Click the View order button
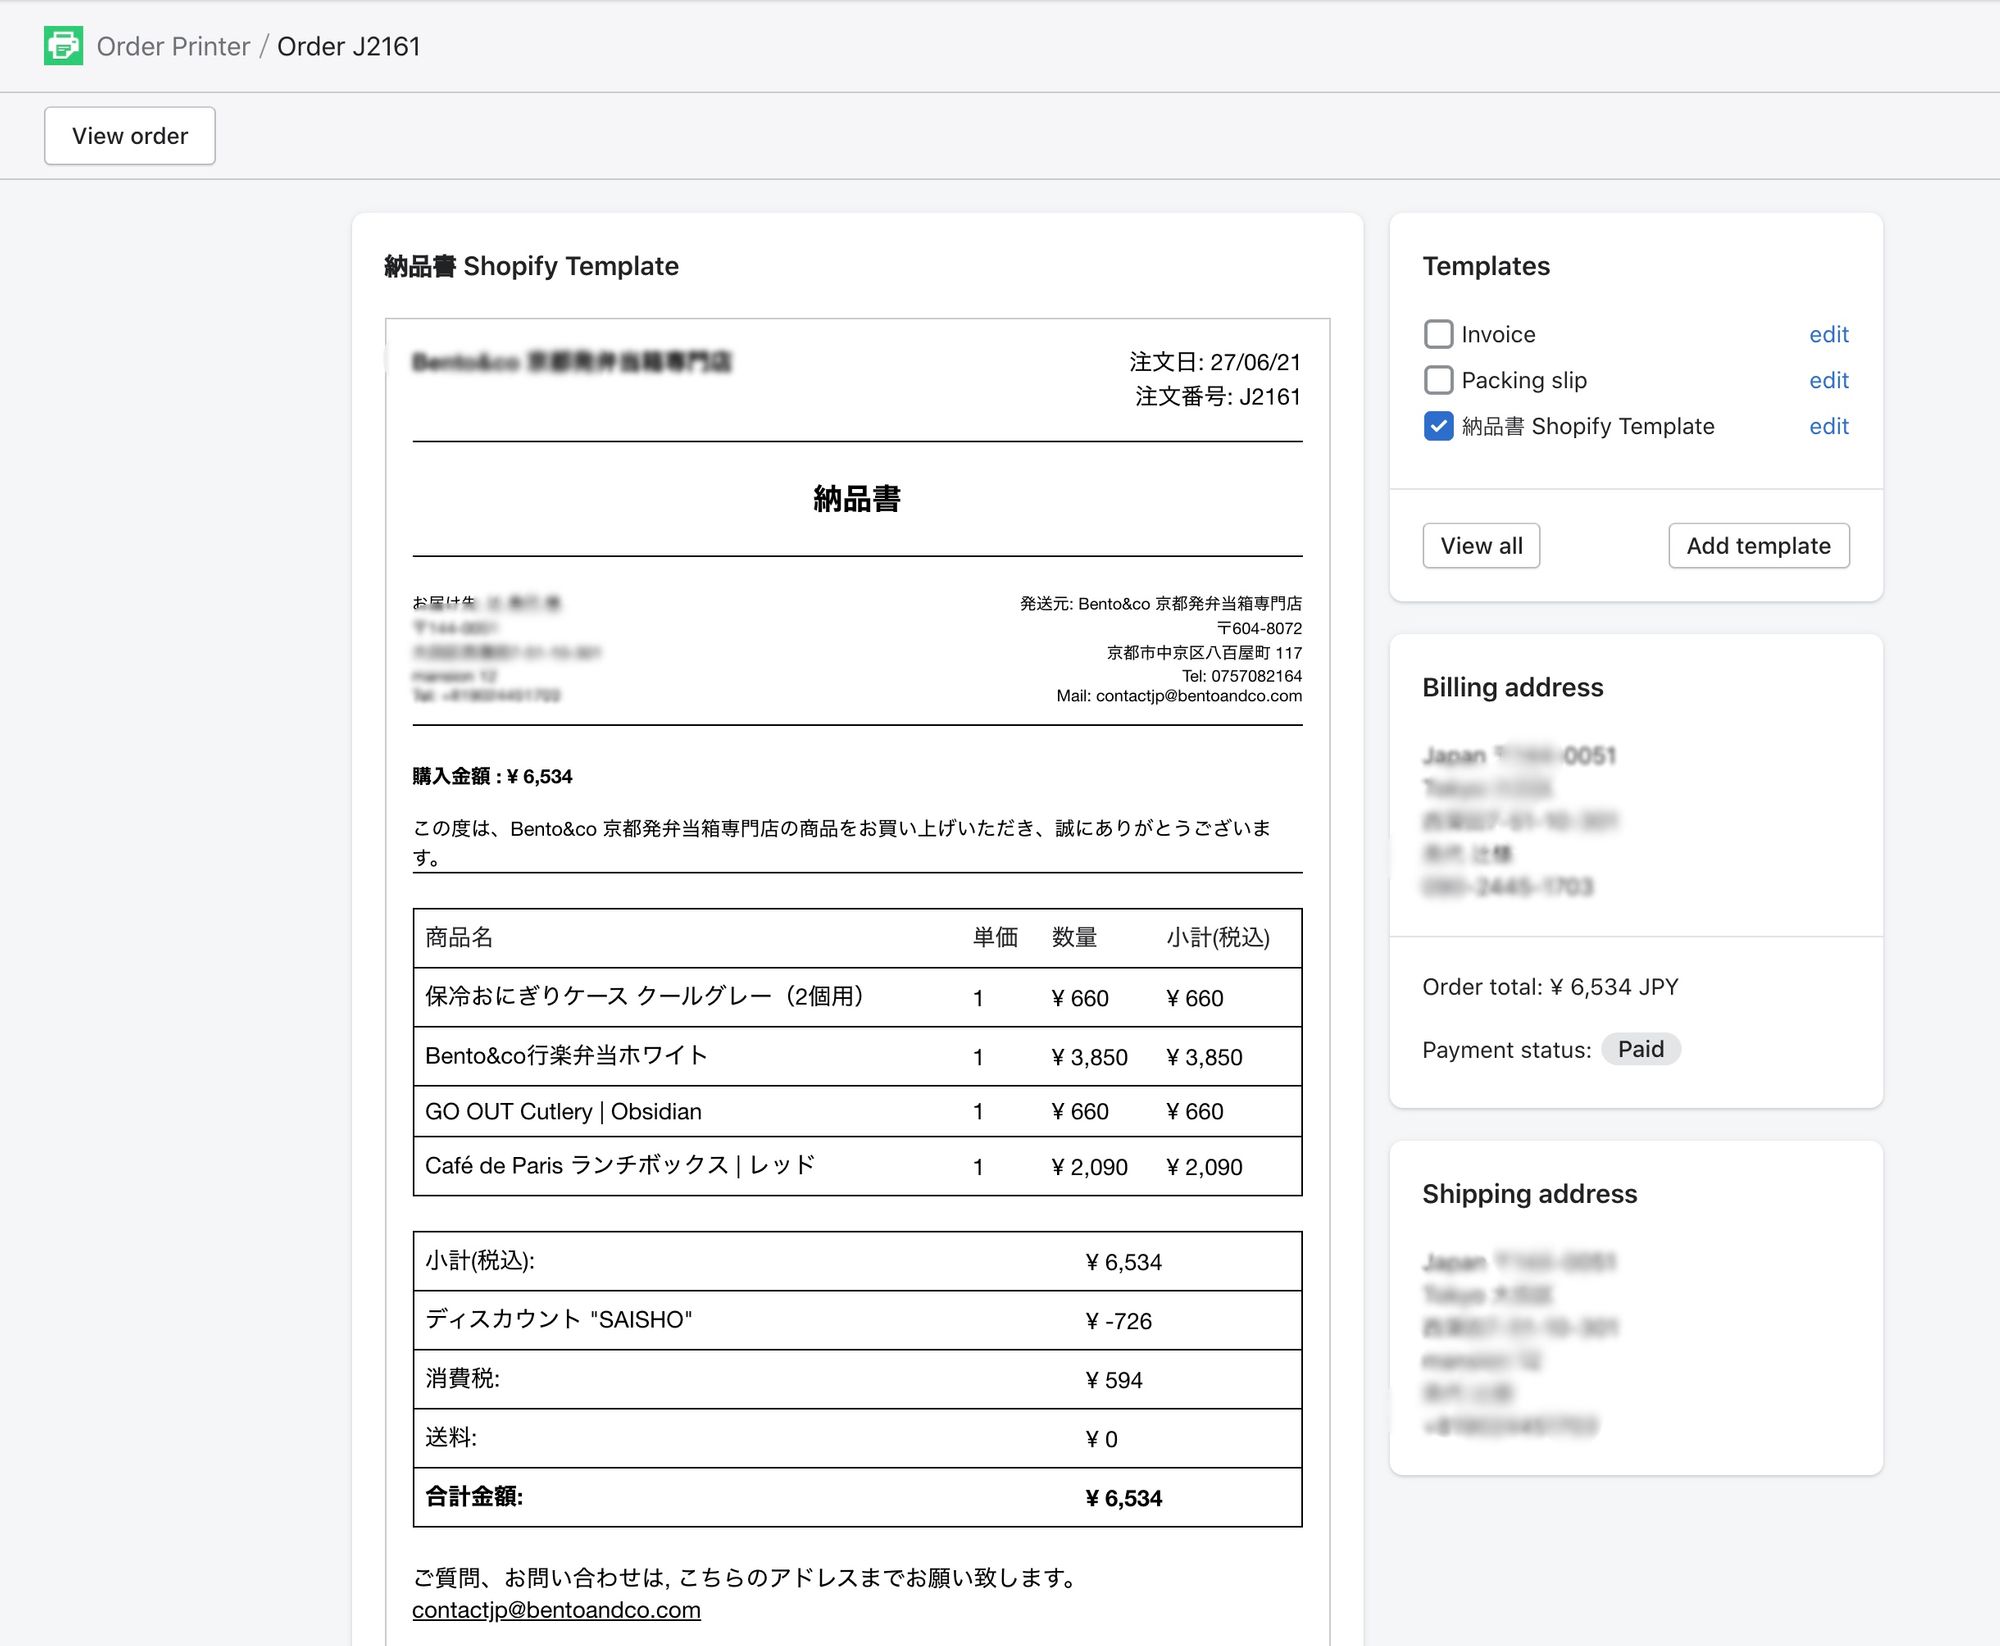Screen dimensions: 2000x1646 pos(130,136)
